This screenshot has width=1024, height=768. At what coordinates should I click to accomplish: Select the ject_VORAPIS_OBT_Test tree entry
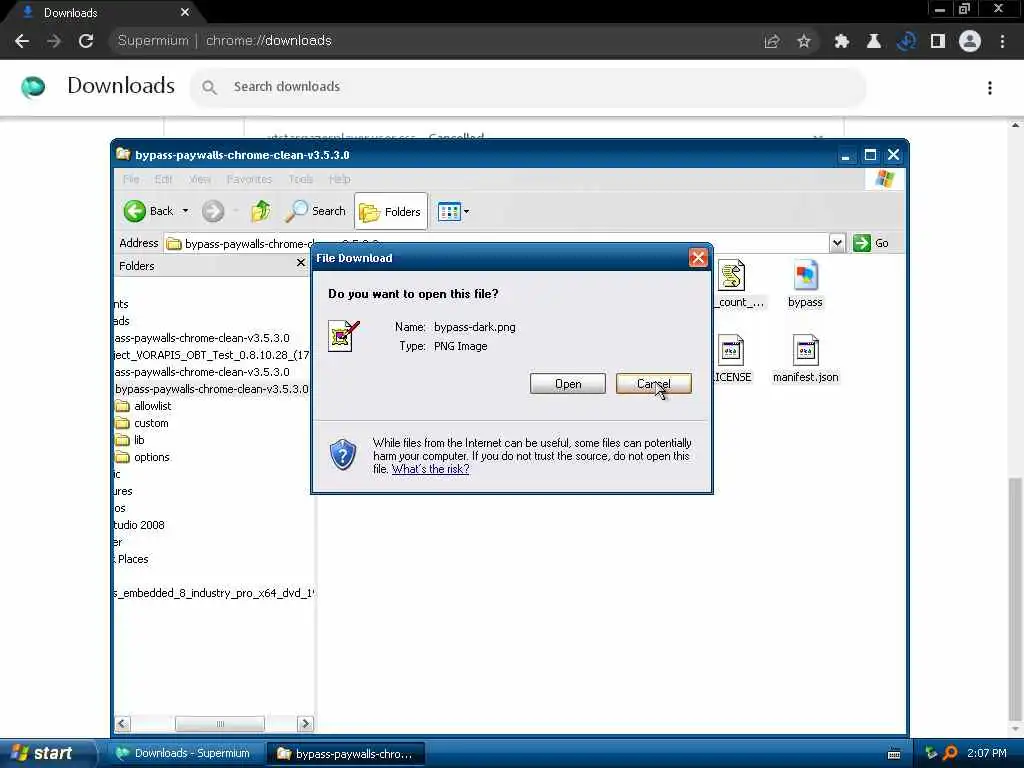[x=212, y=355]
